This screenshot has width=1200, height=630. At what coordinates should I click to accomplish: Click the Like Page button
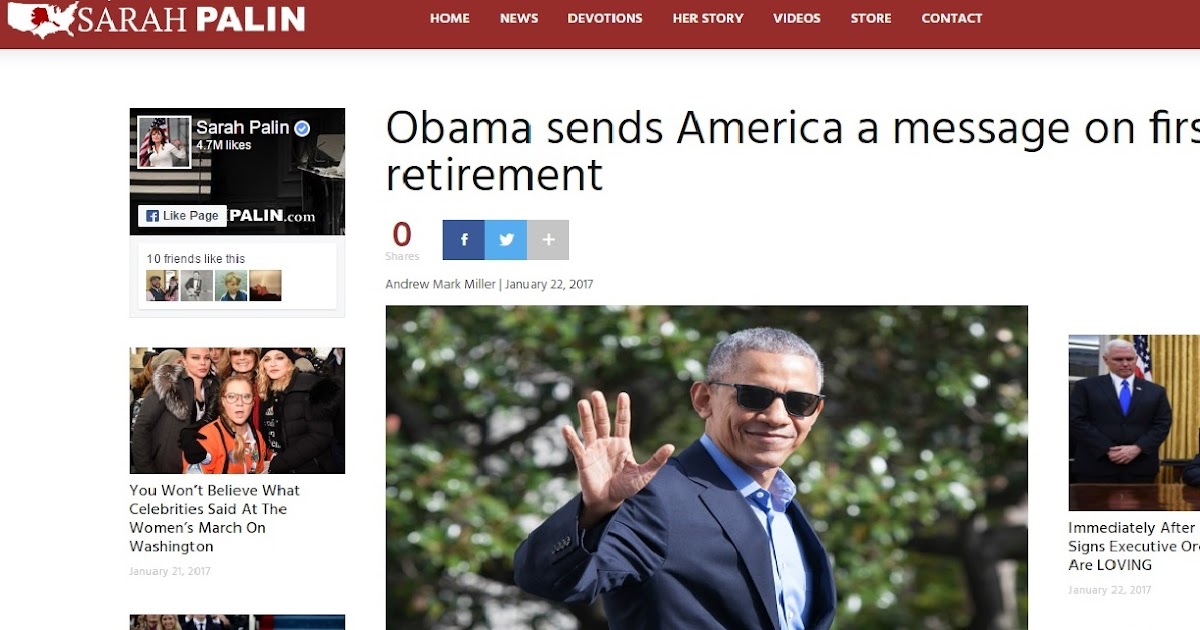(x=182, y=215)
